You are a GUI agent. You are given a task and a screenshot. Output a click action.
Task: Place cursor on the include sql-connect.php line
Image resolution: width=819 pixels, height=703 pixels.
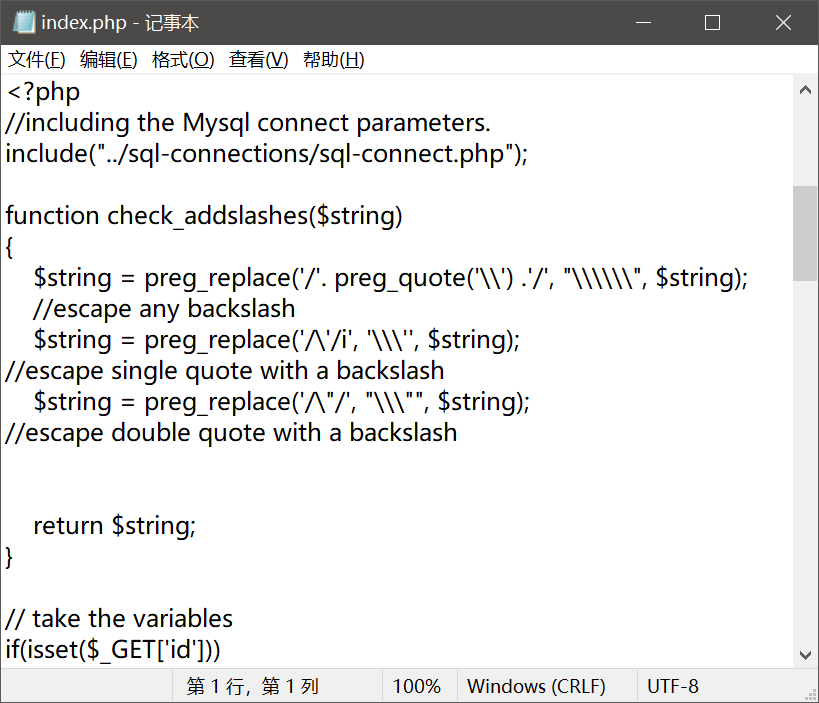tap(266, 154)
